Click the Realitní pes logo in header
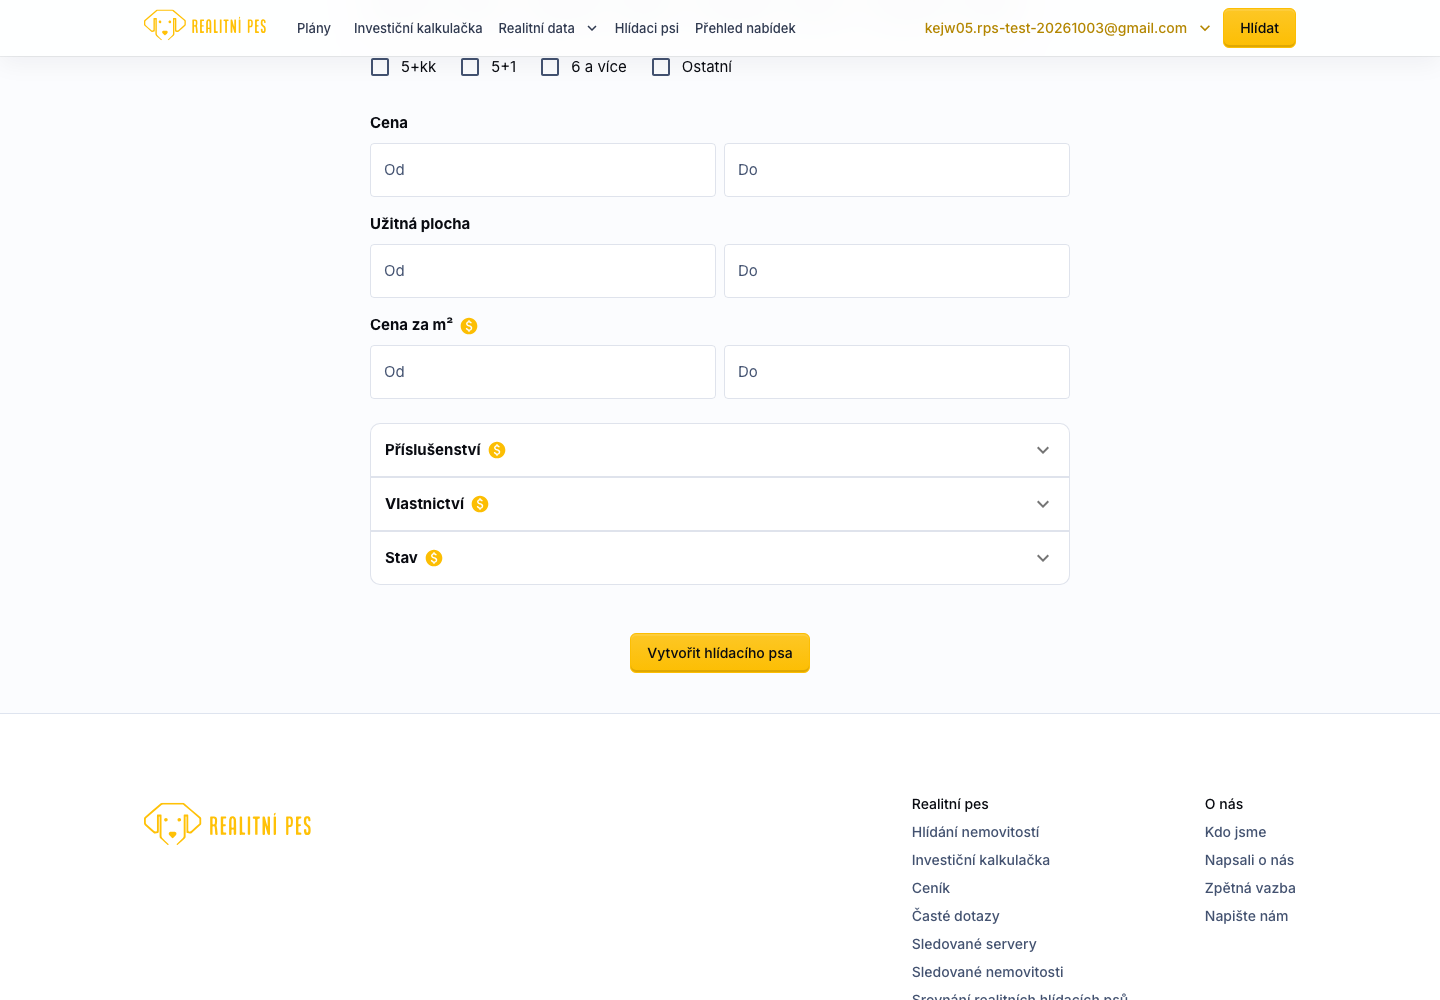This screenshot has width=1440, height=1000. tap(205, 26)
